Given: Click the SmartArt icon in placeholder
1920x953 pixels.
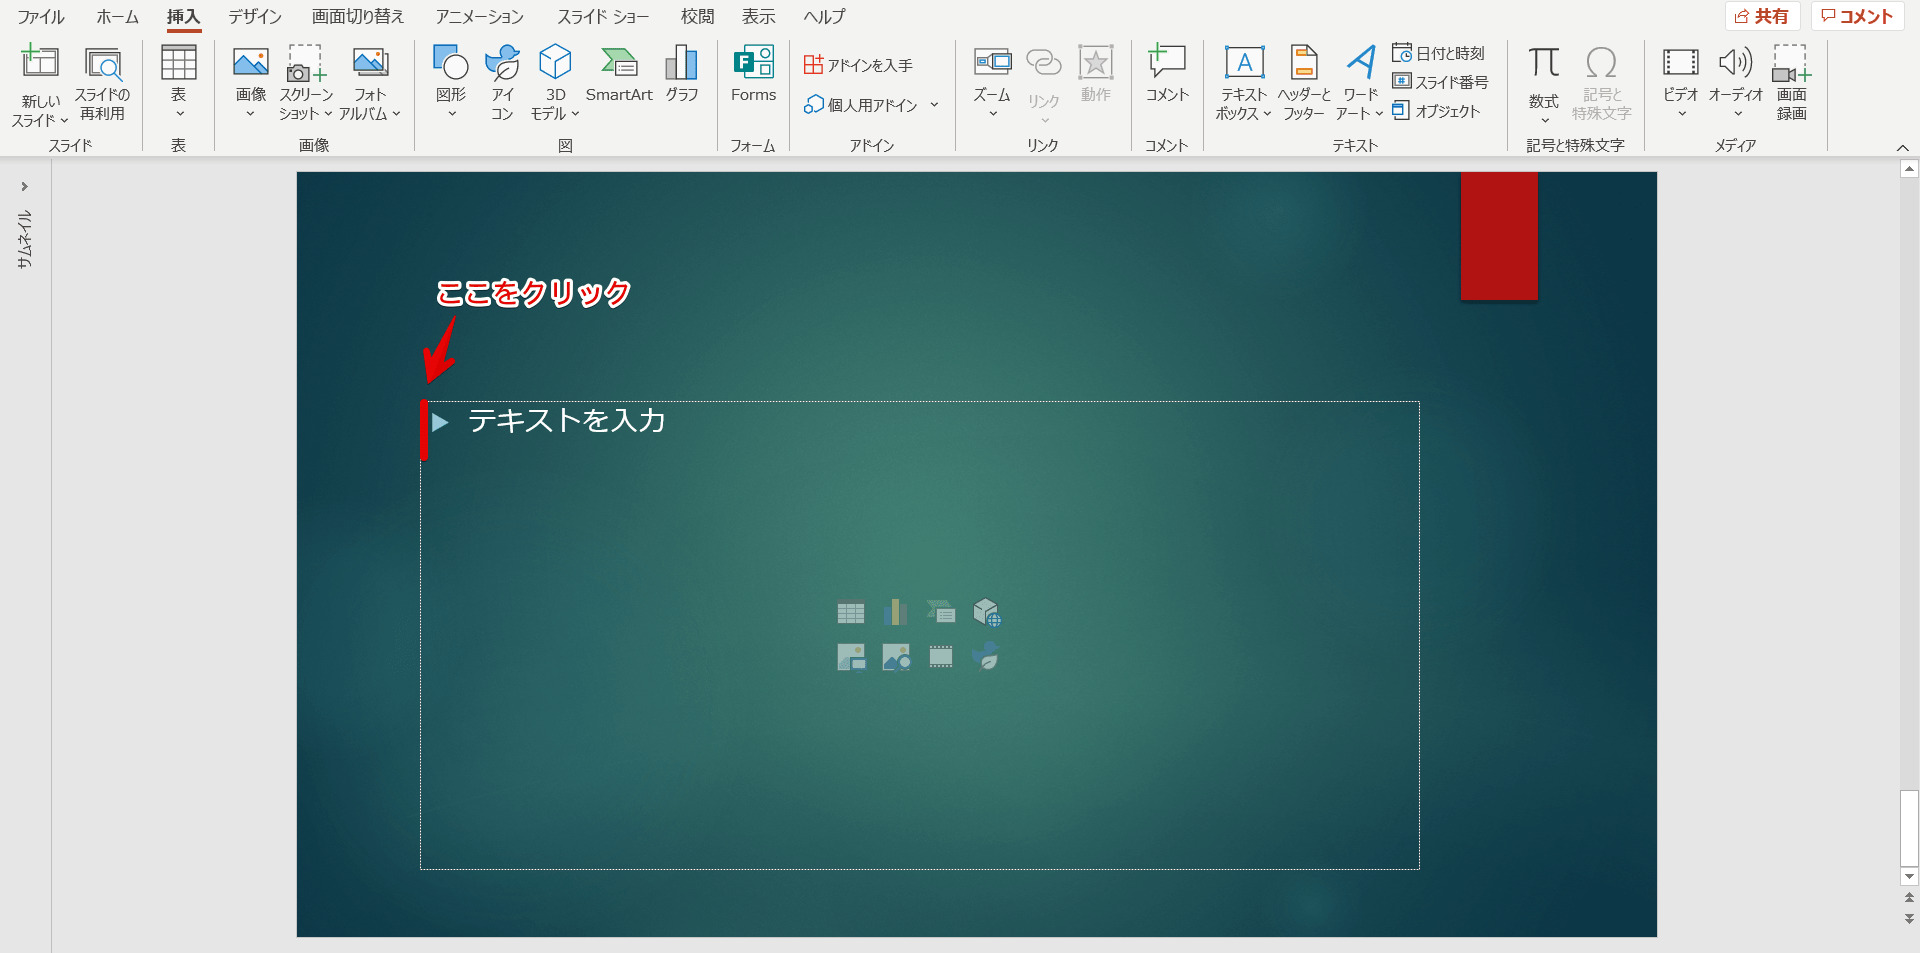Looking at the screenshot, I should pos(941,612).
